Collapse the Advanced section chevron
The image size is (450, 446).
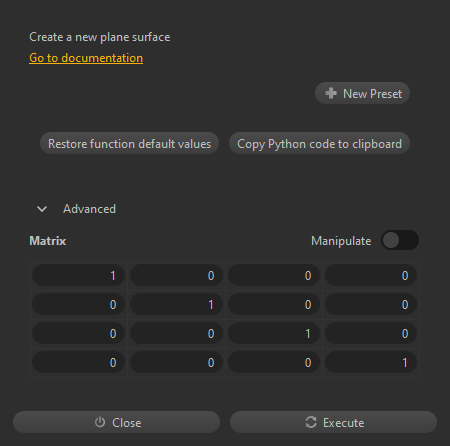pos(42,209)
